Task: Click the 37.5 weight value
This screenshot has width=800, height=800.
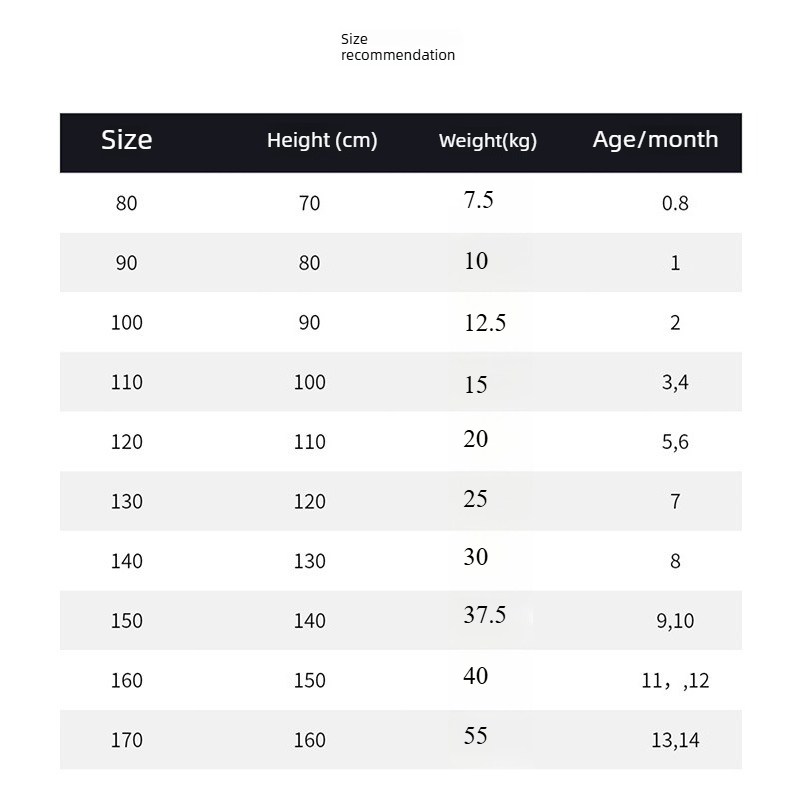Action: pyautogui.click(x=485, y=615)
